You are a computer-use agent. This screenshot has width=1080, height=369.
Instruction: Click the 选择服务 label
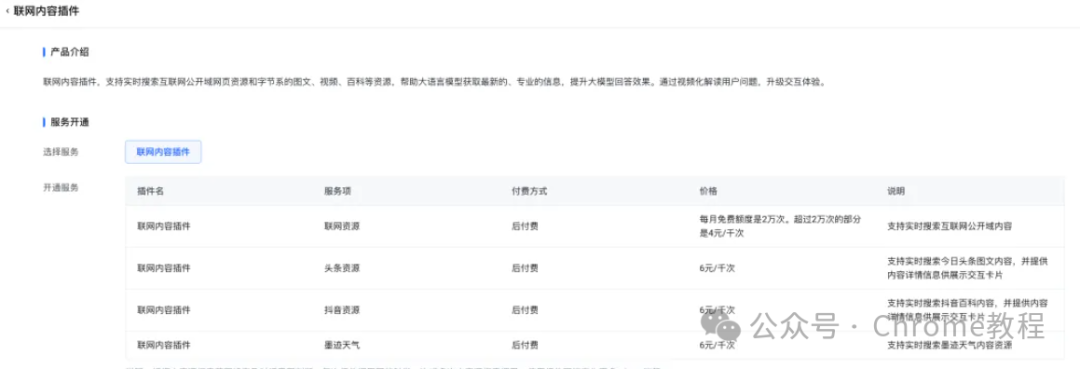61,152
